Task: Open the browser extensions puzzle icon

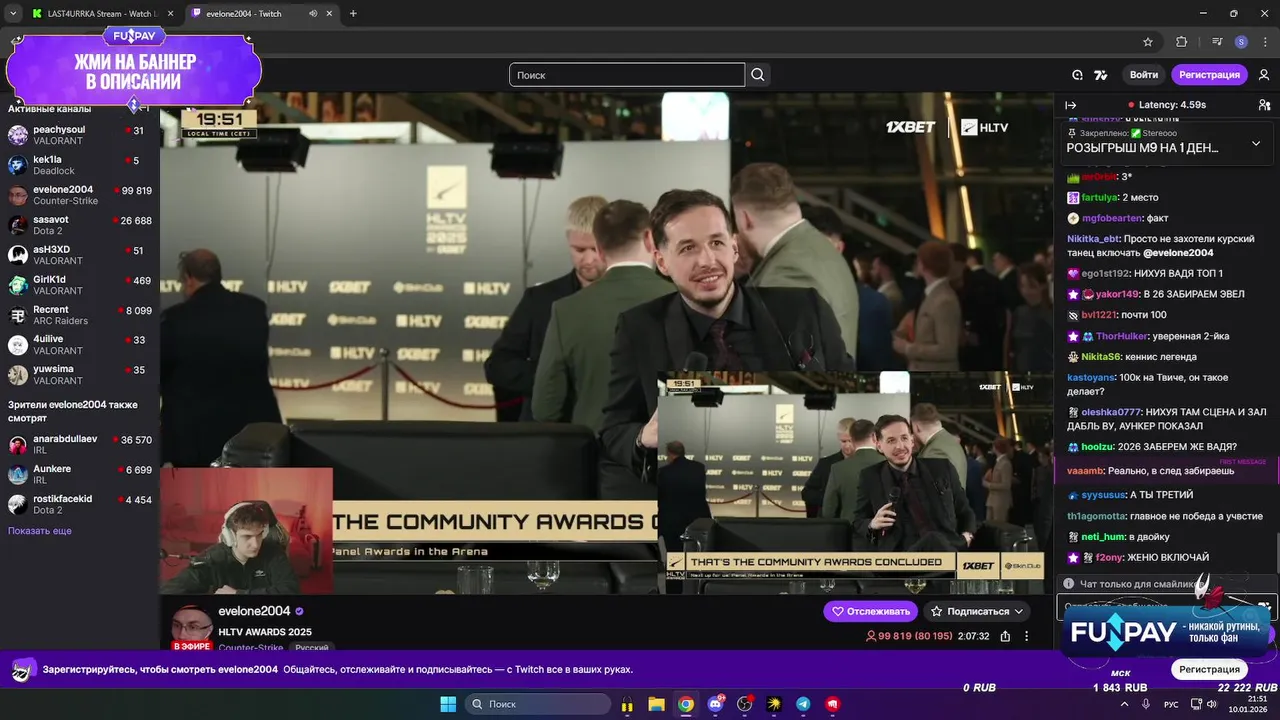Action: (1181, 42)
